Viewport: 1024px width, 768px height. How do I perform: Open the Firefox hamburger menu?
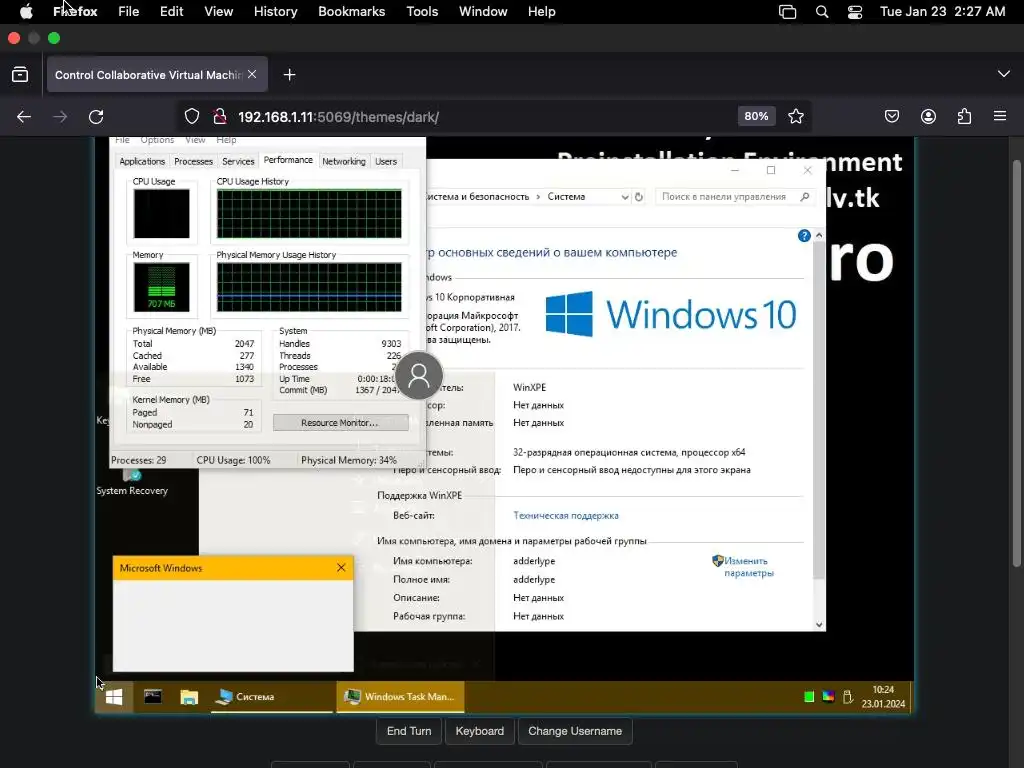pos(1000,116)
